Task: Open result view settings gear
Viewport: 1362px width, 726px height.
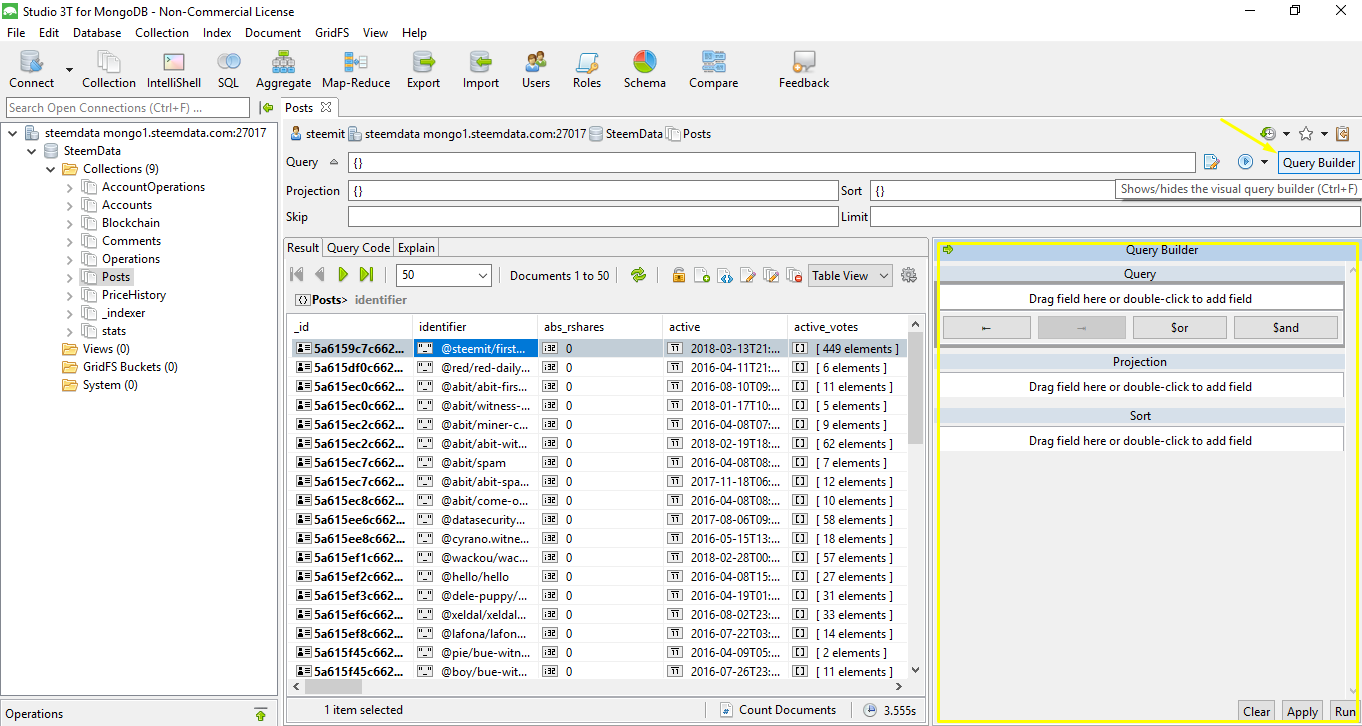Action: point(909,275)
